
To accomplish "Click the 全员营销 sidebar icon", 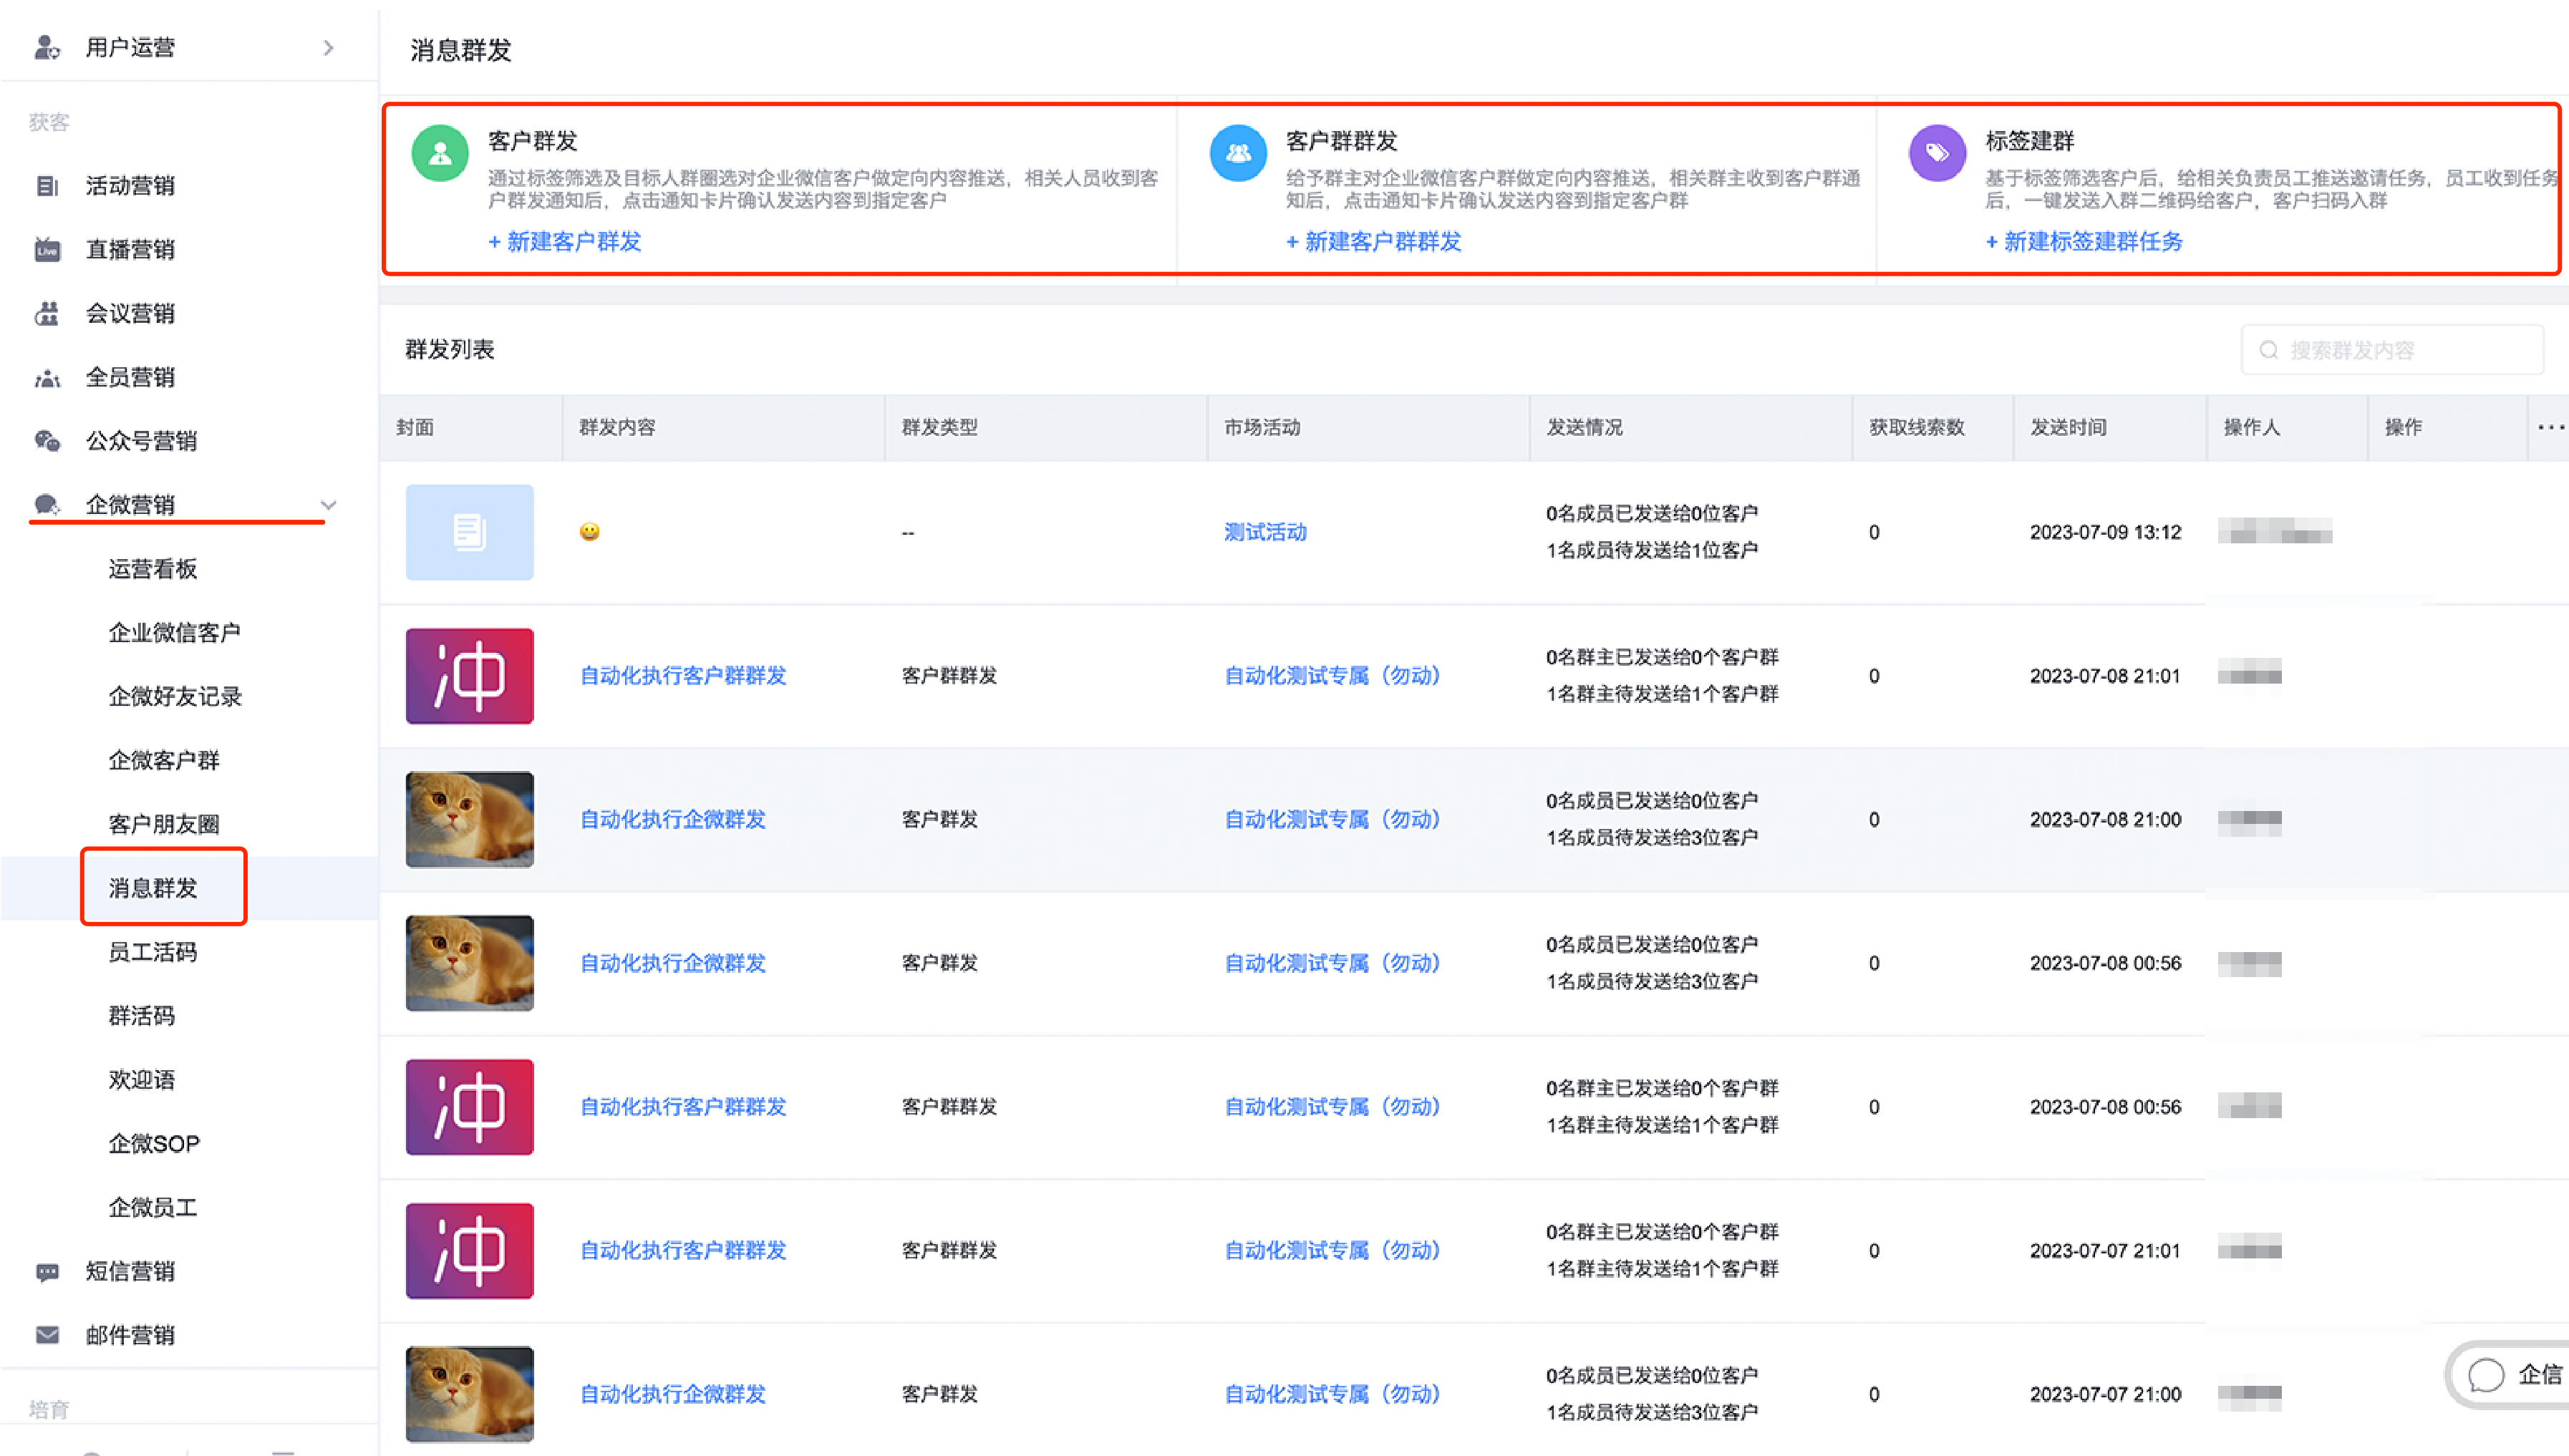I will tap(47, 377).
